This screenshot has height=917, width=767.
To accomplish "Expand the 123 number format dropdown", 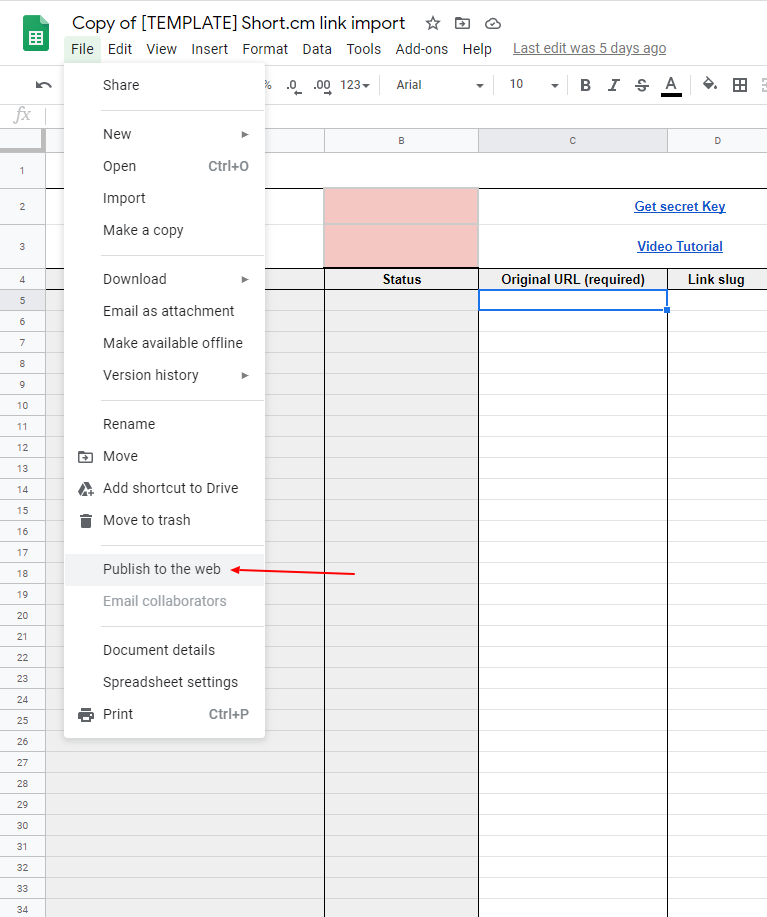I will (355, 85).
